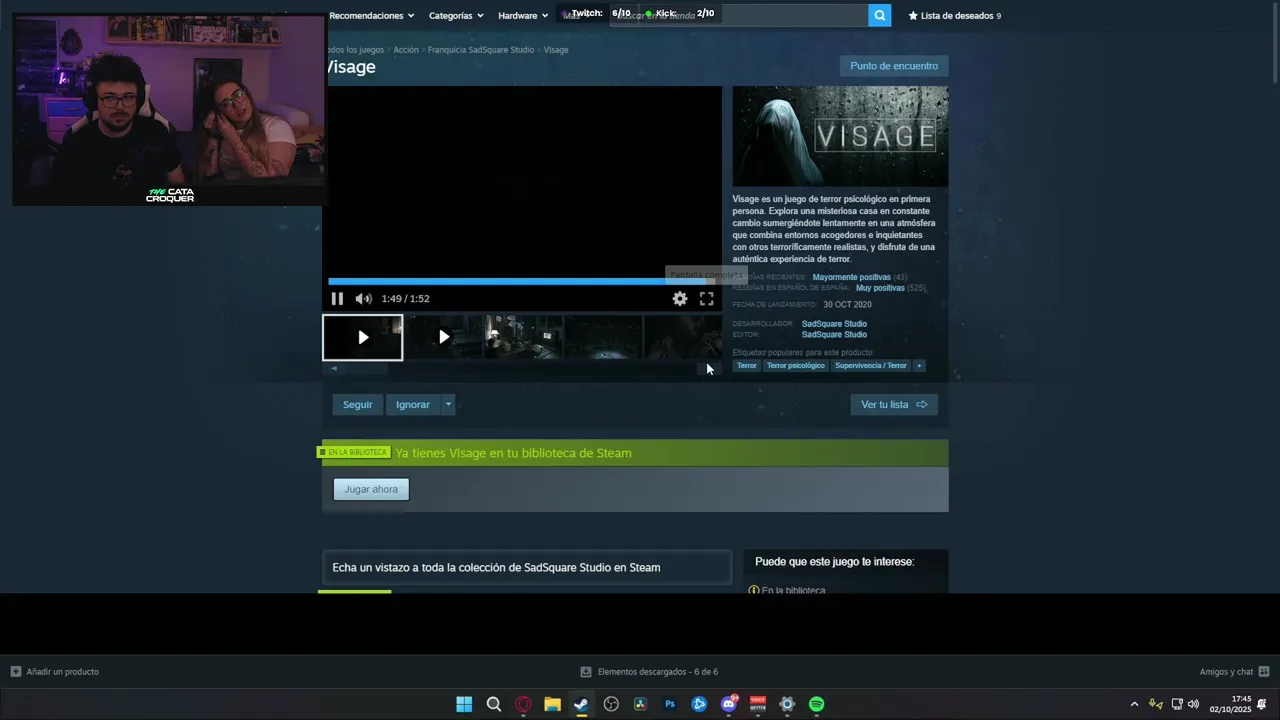Click editor SadSquare Studio link
This screenshot has height=720, width=1280.
(834, 335)
